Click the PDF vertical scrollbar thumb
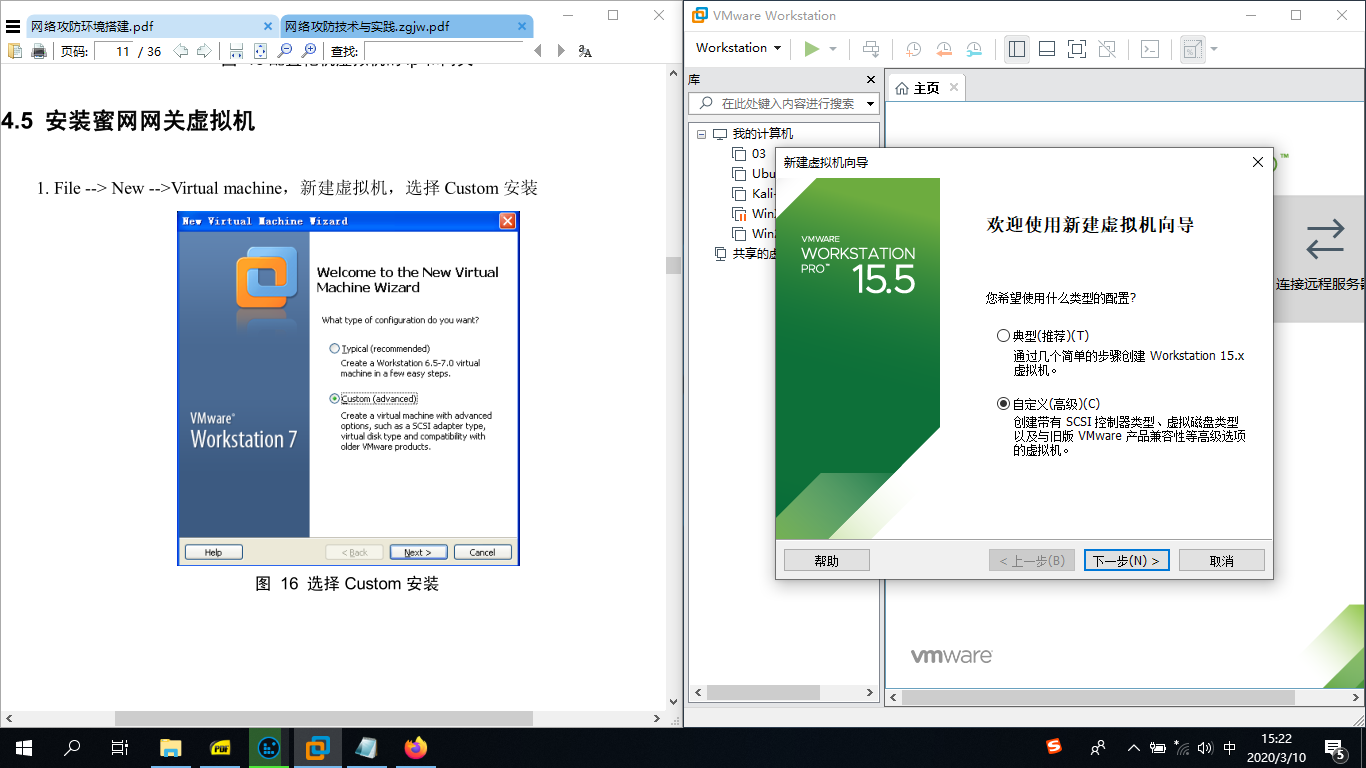Viewport: 1366px width, 768px height. tap(674, 265)
